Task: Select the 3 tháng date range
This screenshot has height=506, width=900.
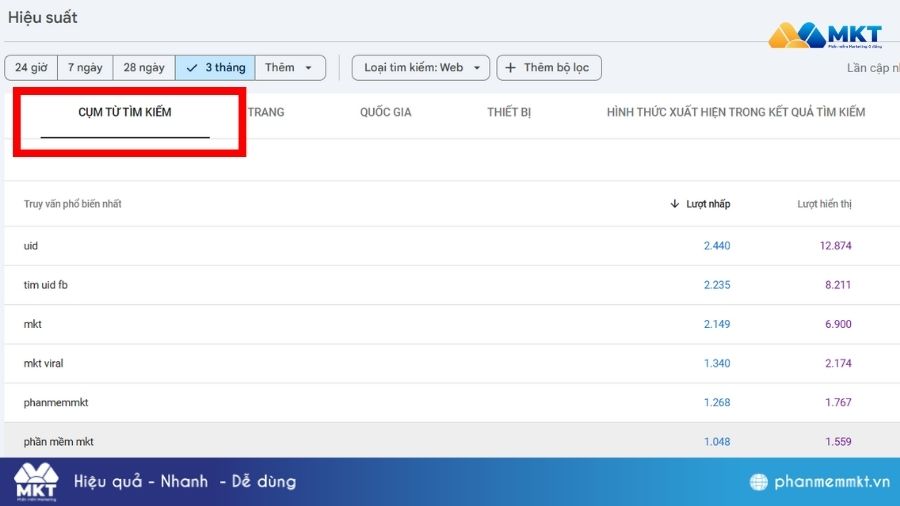Action: pos(215,68)
